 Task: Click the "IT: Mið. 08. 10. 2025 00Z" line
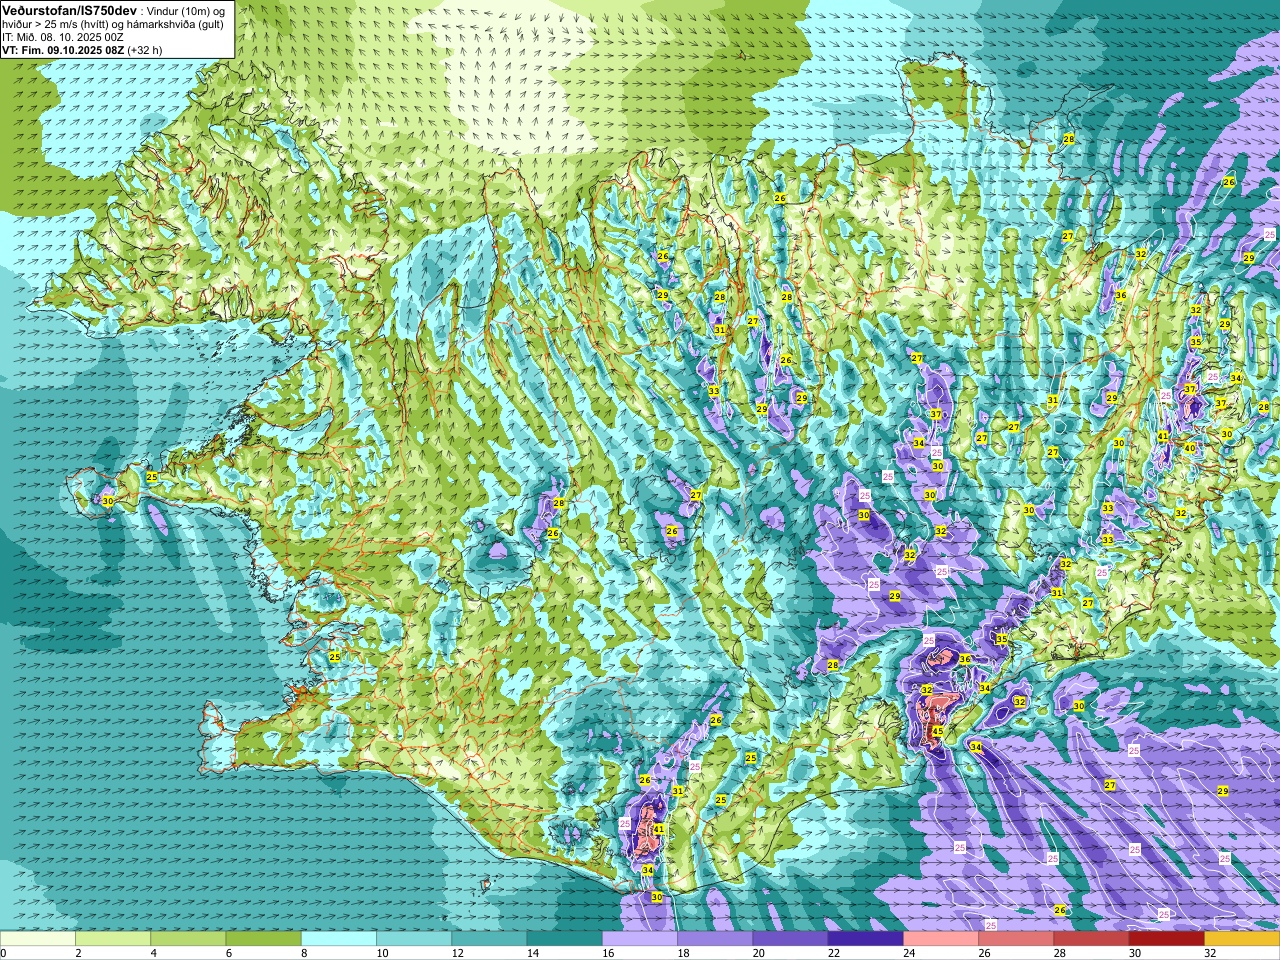tap(63, 37)
